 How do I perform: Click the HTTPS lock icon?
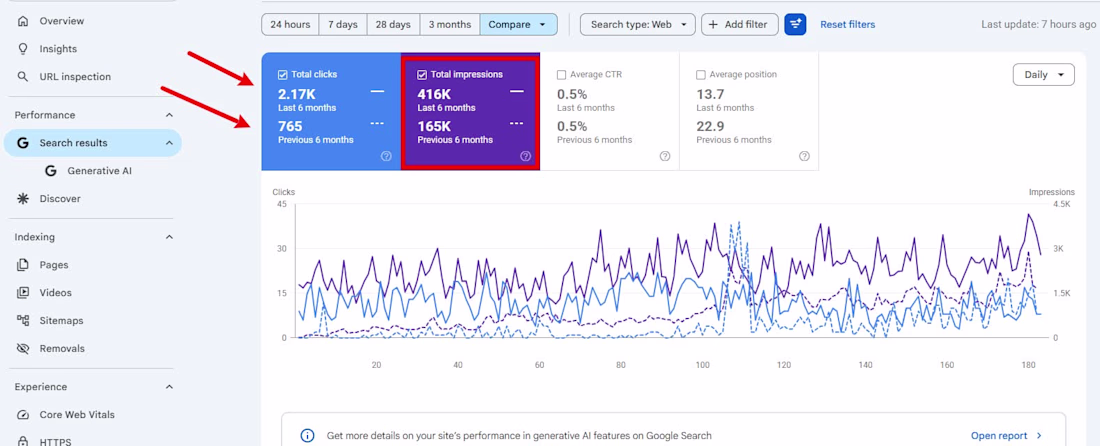pos(23,442)
